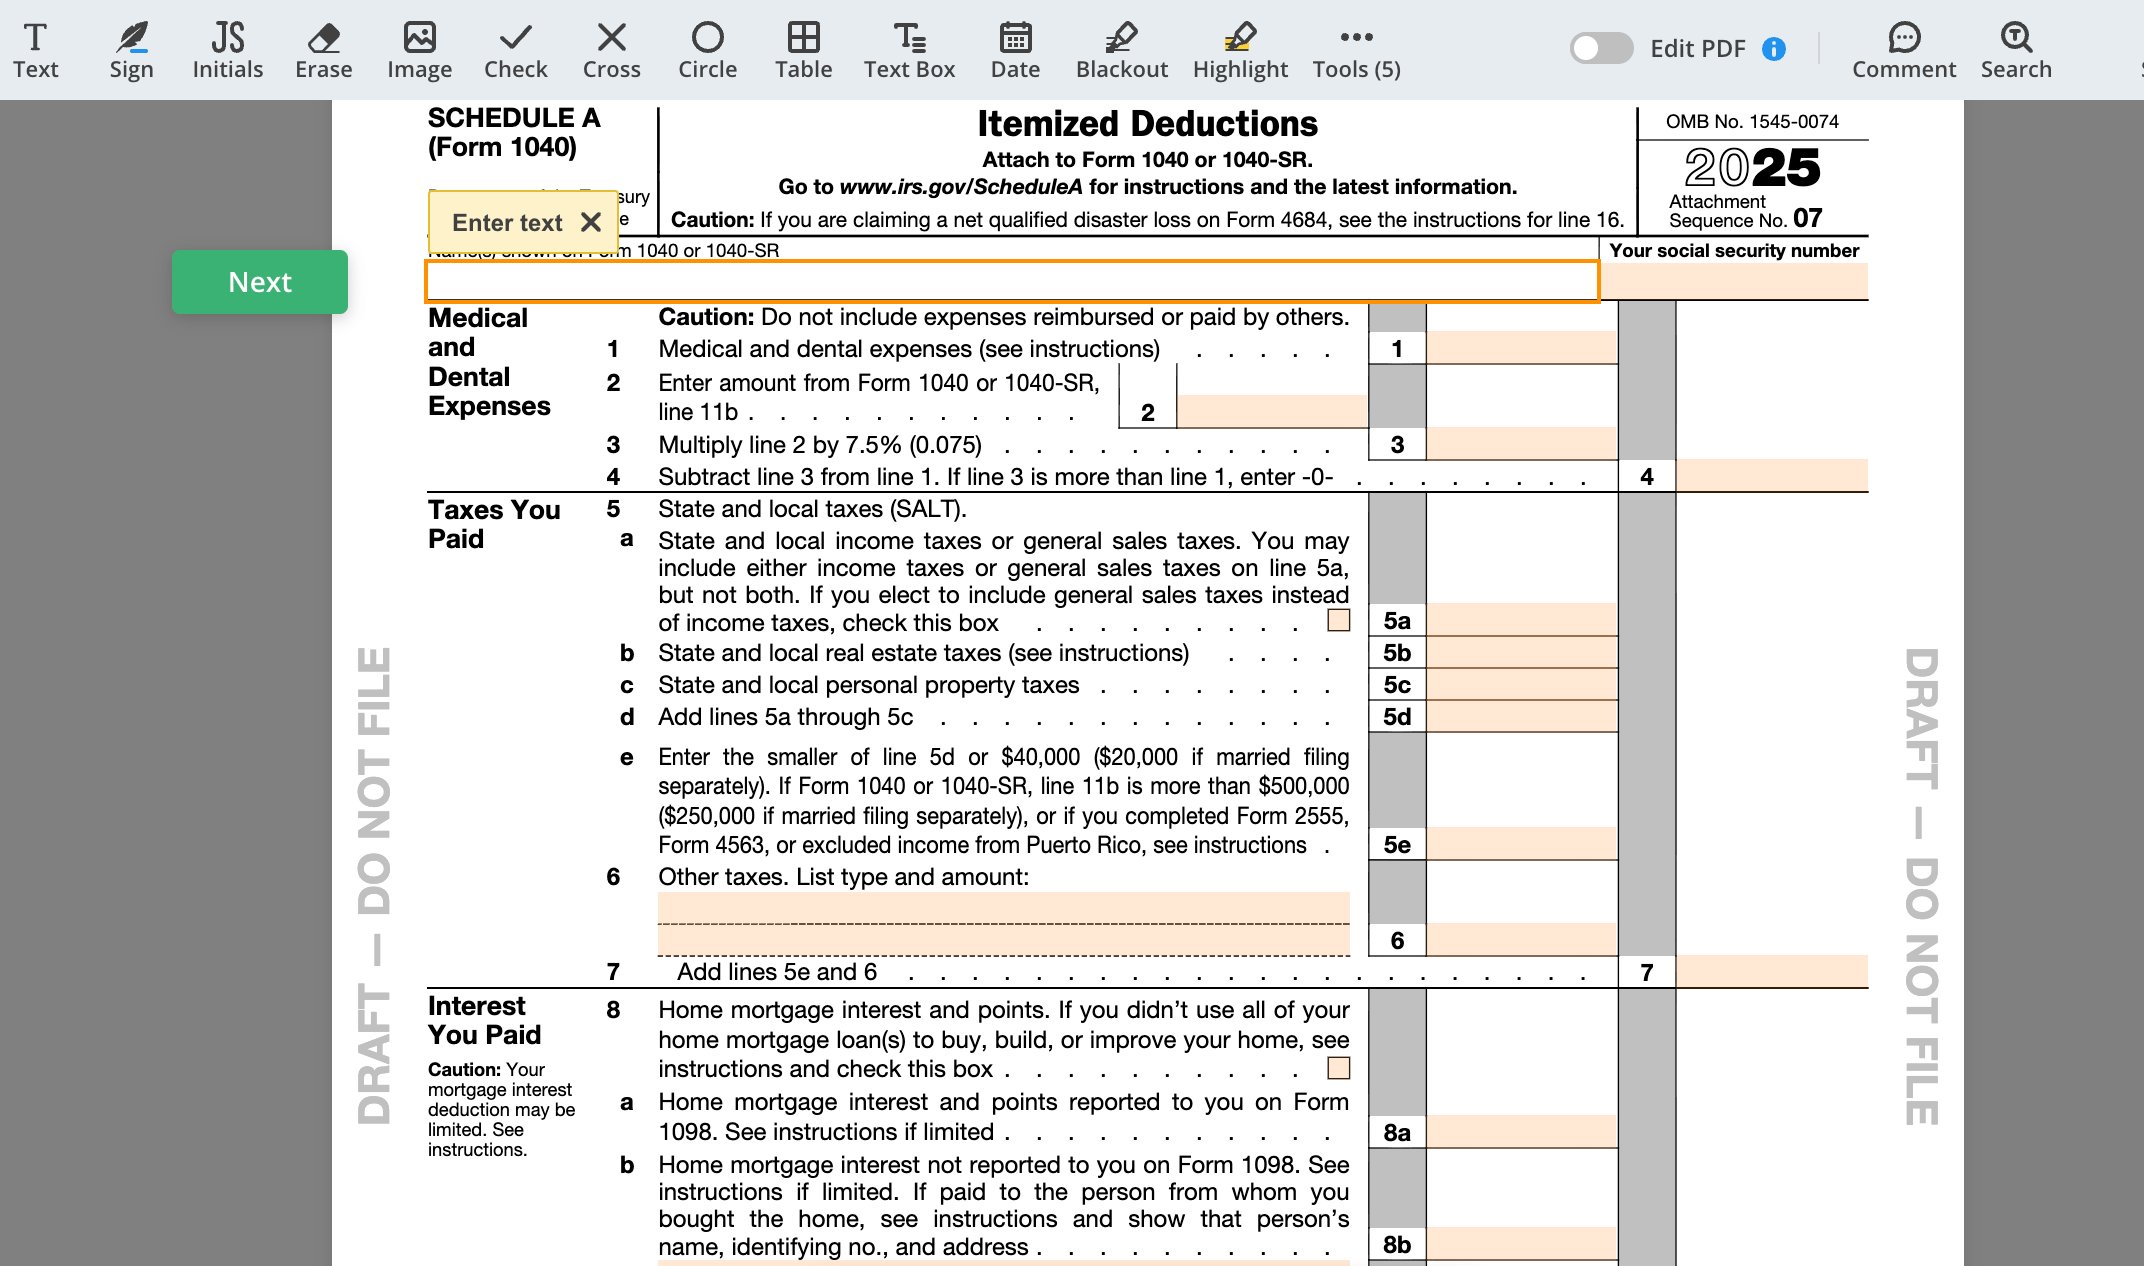The height and width of the screenshot is (1266, 2144).
Task: Click the line 8a mortgage interest field
Action: (1522, 1132)
